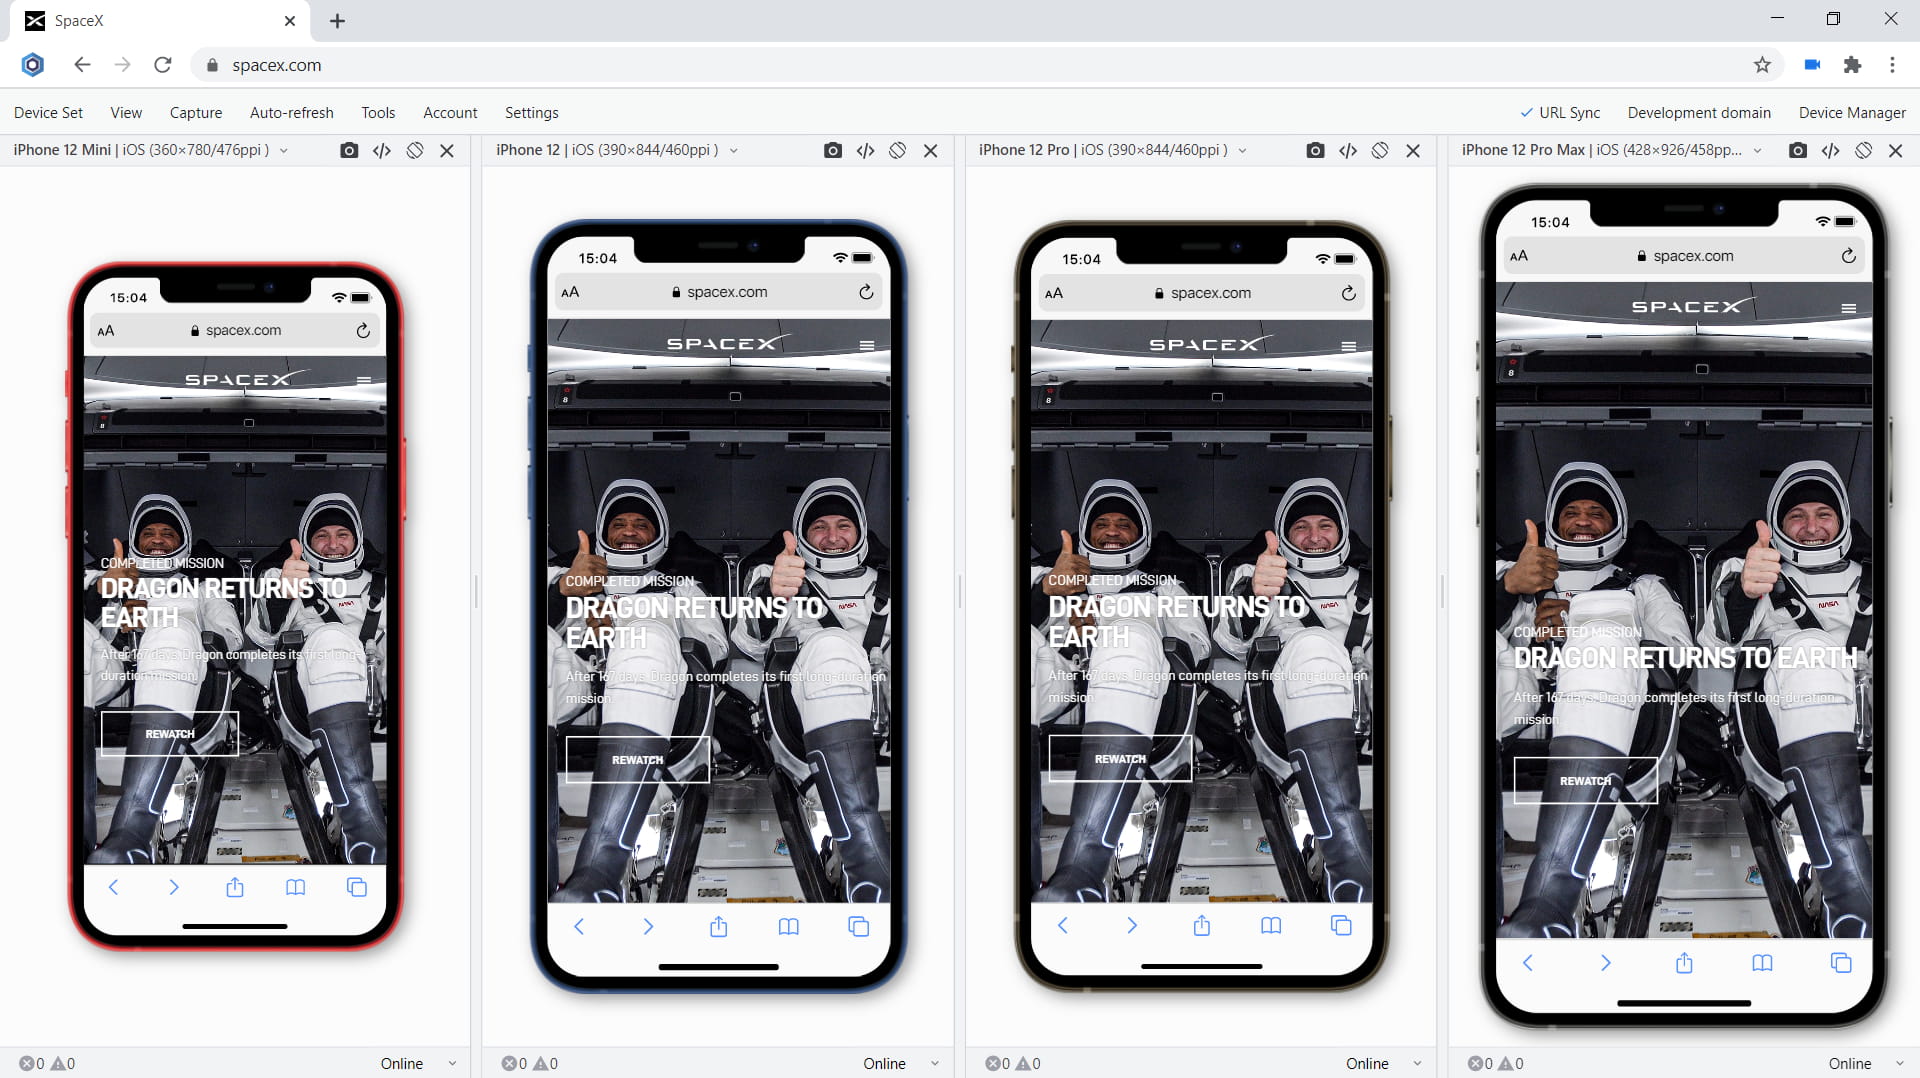Open Device Manager
The height and width of the screenshot is (1078, 1920).
[x=1852, y=113]
